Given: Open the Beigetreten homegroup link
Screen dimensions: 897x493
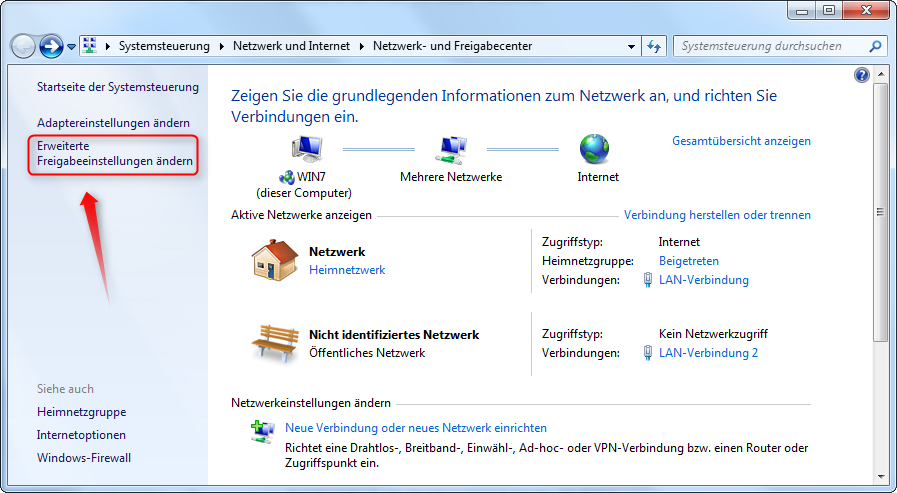Looking at the screenshot, I should (x=689, y=261).
